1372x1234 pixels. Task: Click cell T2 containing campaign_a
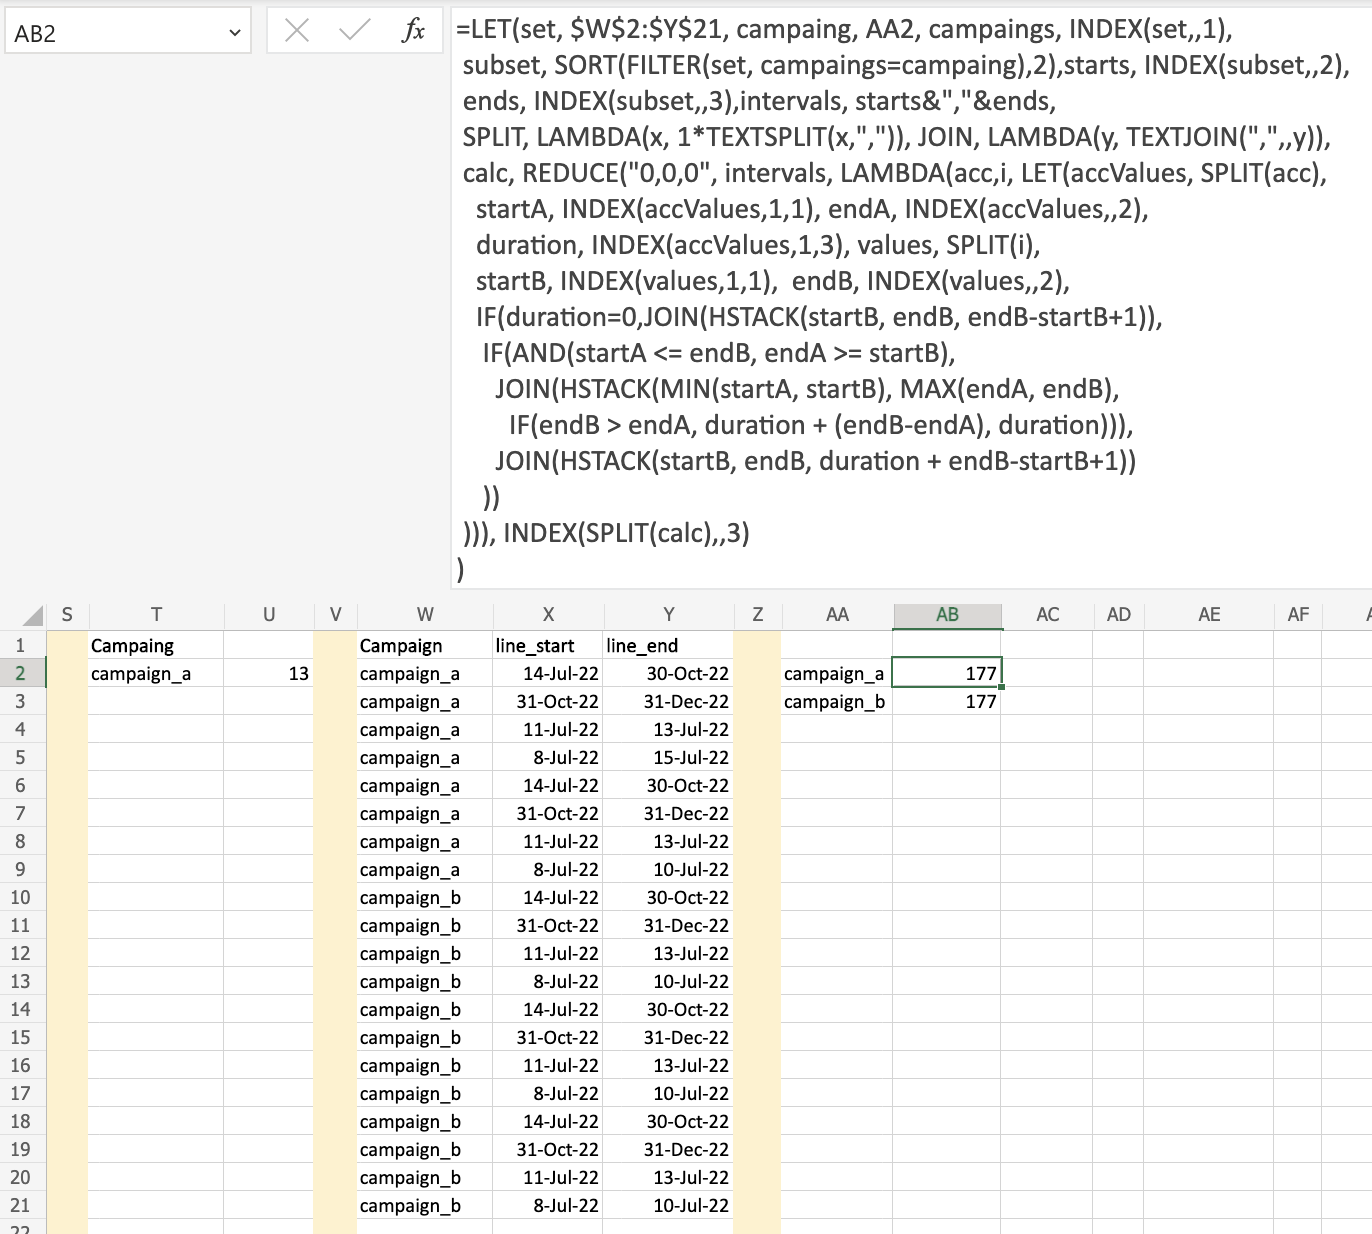click(156, 673)
